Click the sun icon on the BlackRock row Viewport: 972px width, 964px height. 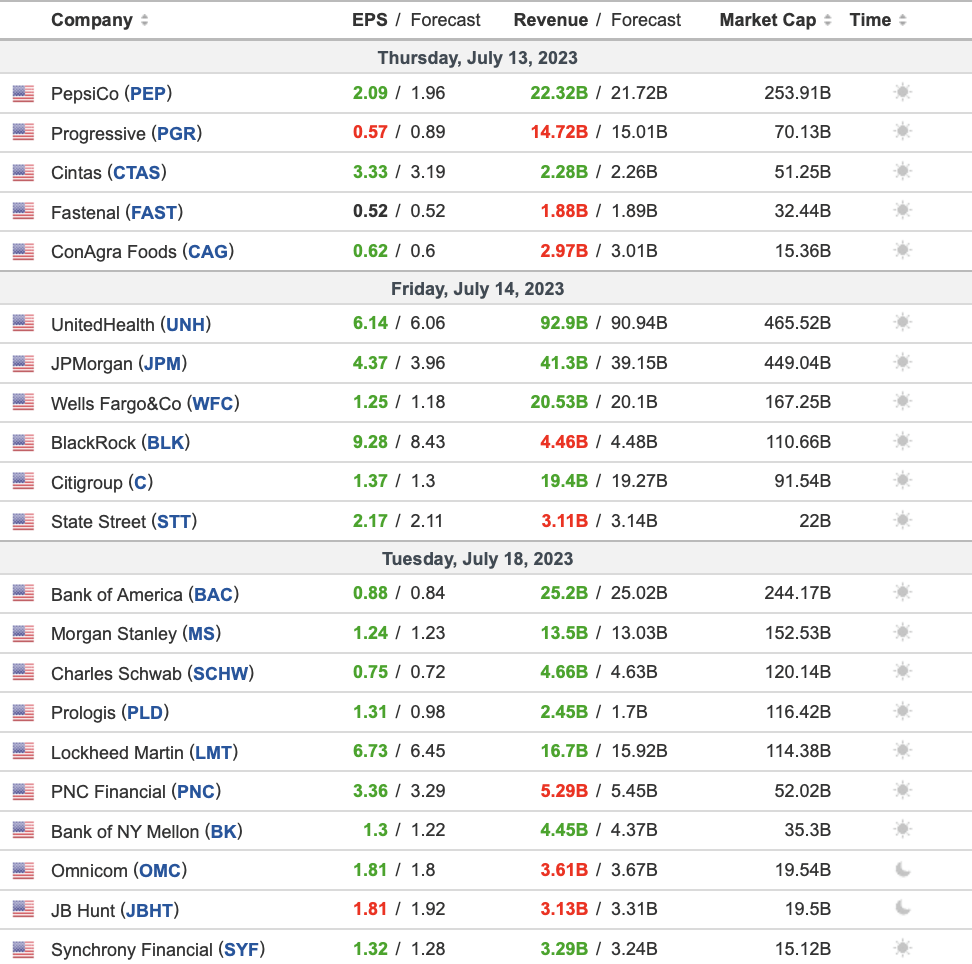point(901,441)
